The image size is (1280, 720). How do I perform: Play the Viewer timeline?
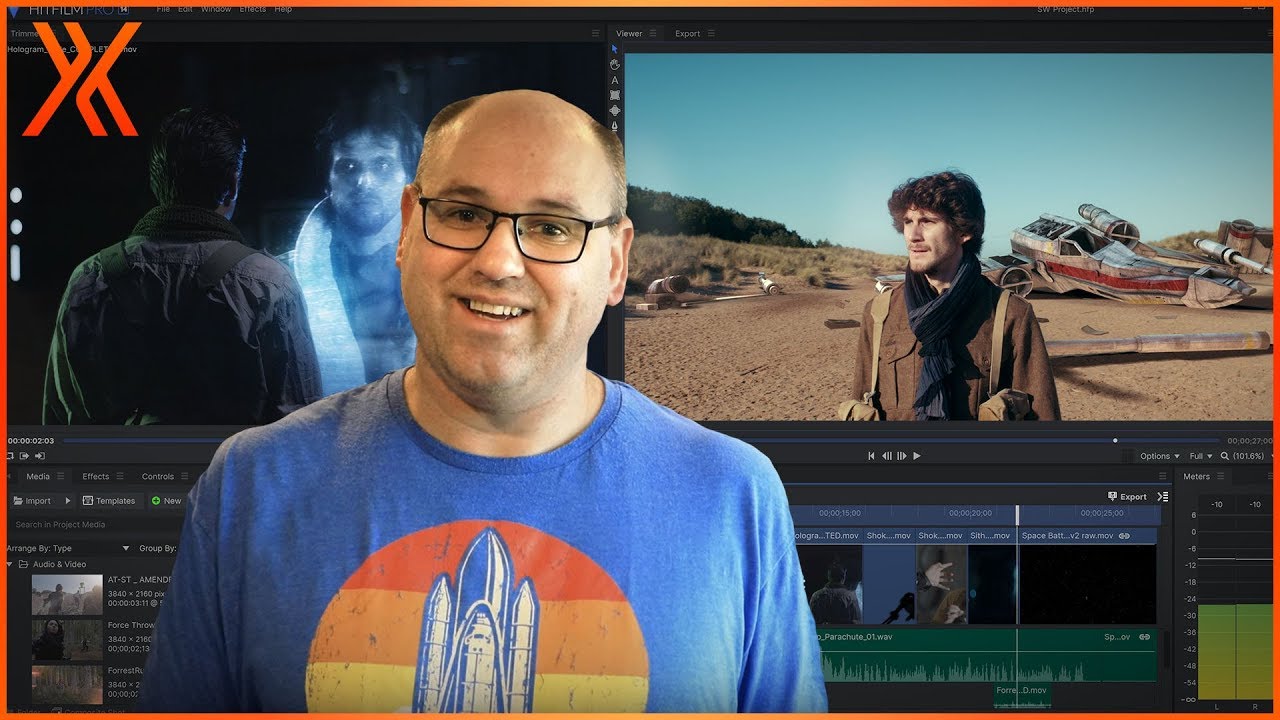917,456
